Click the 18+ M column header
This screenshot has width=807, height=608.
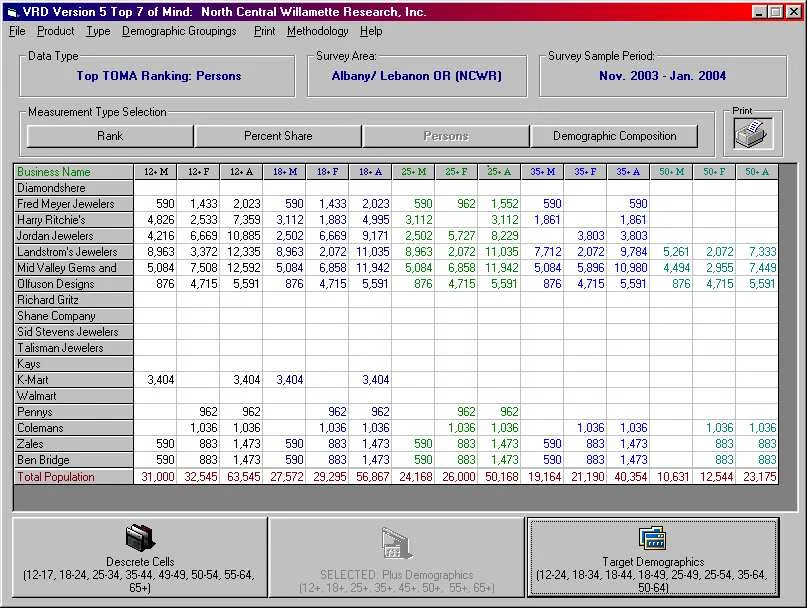[285, 172]
